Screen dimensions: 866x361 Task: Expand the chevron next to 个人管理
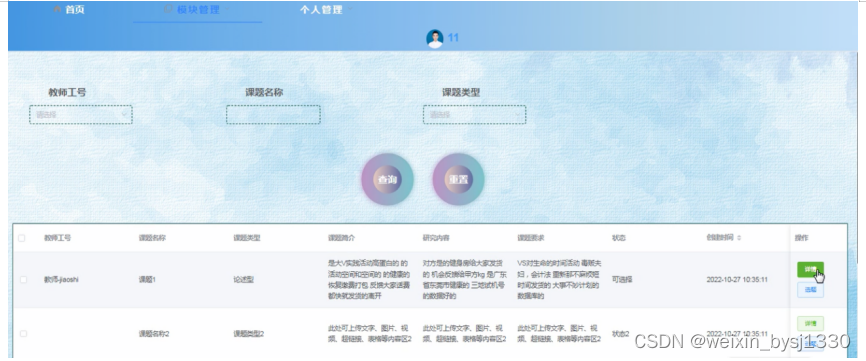click(x=350, y=9)
